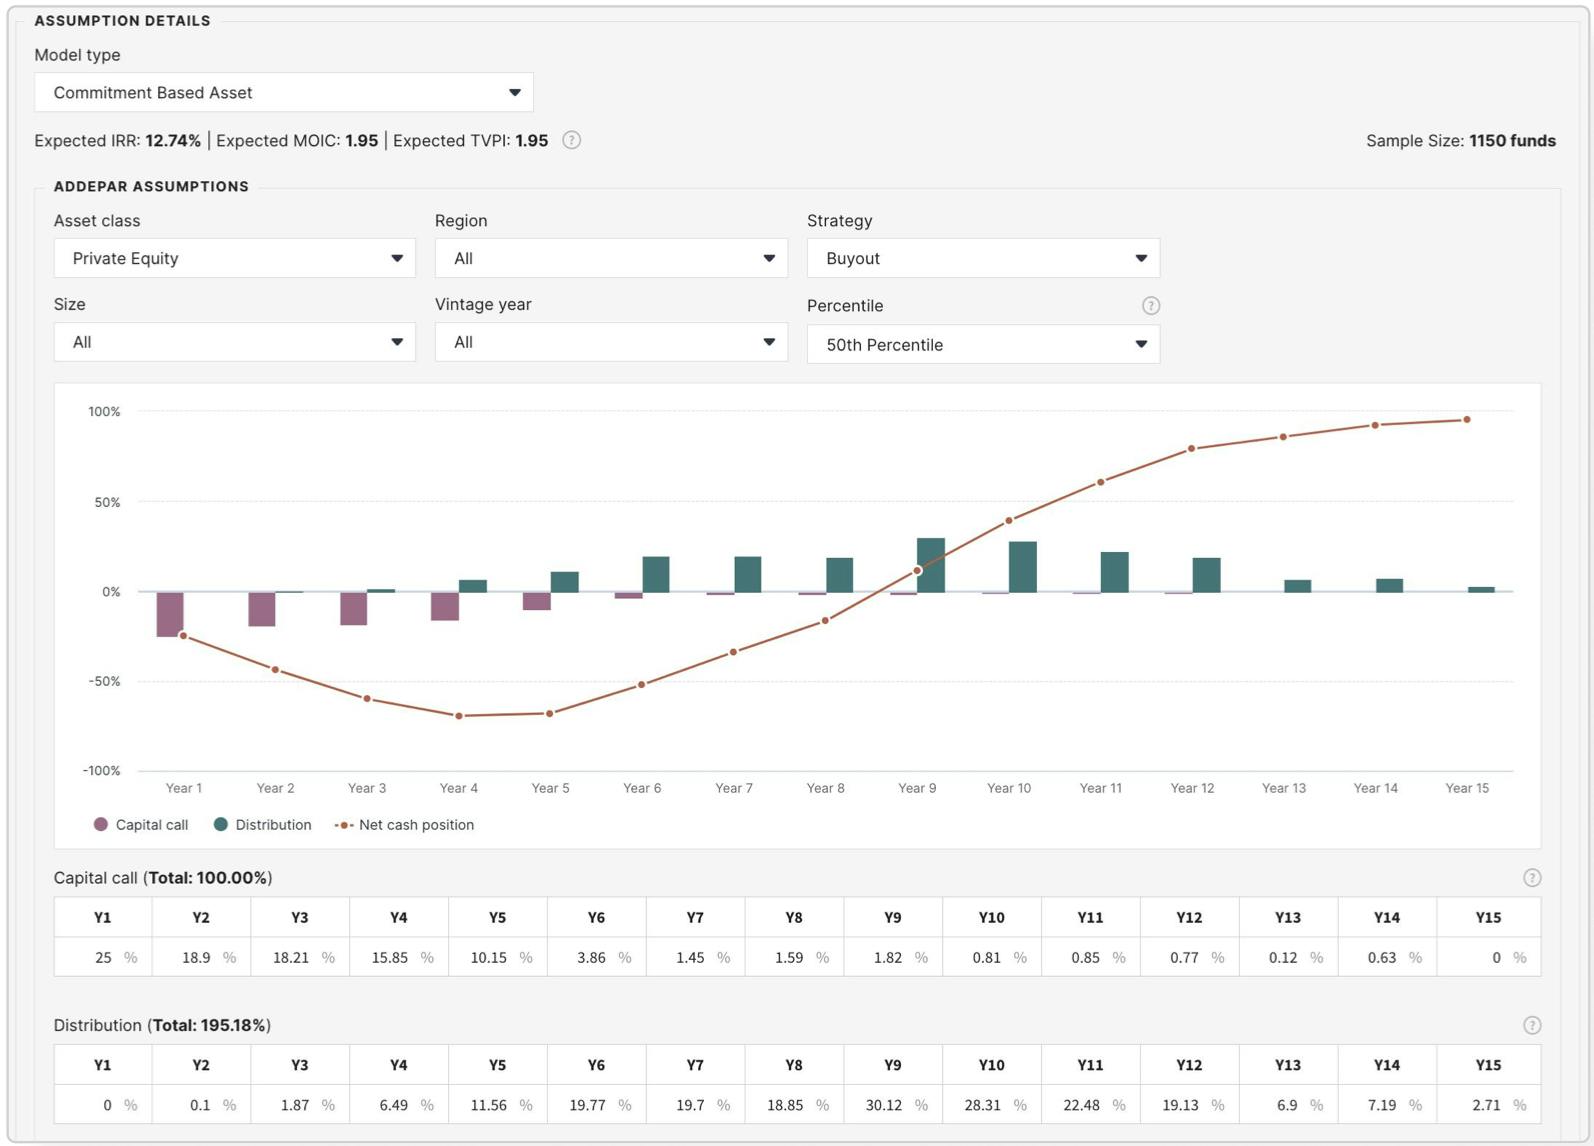Viewport: 1594px width, 1146px height.
Task: Click help icon next to Expected TVPI
Action: tap(571, 140)
